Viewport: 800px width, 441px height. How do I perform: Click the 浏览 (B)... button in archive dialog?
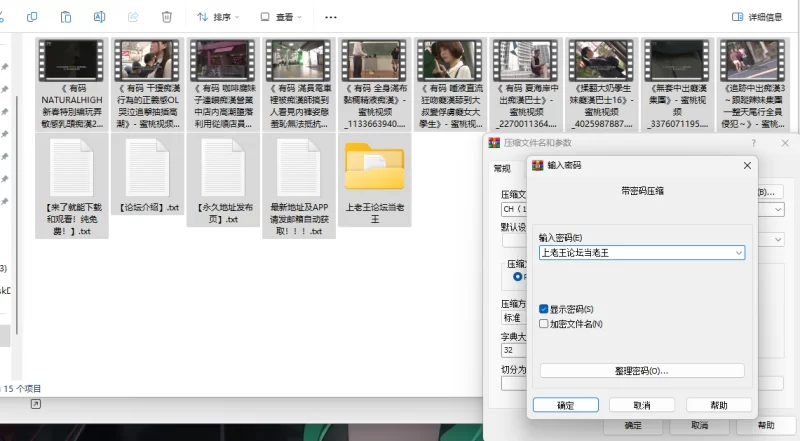tap(770, 192)
